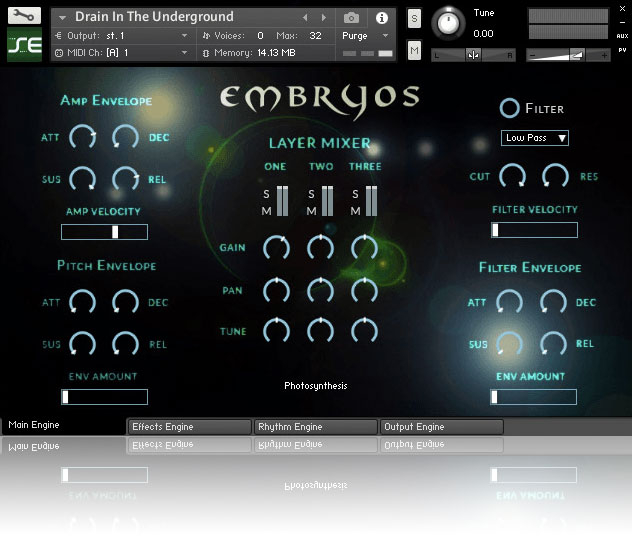Open the Output Engine tab
The image size is (632, 536).
pos(441,427)
